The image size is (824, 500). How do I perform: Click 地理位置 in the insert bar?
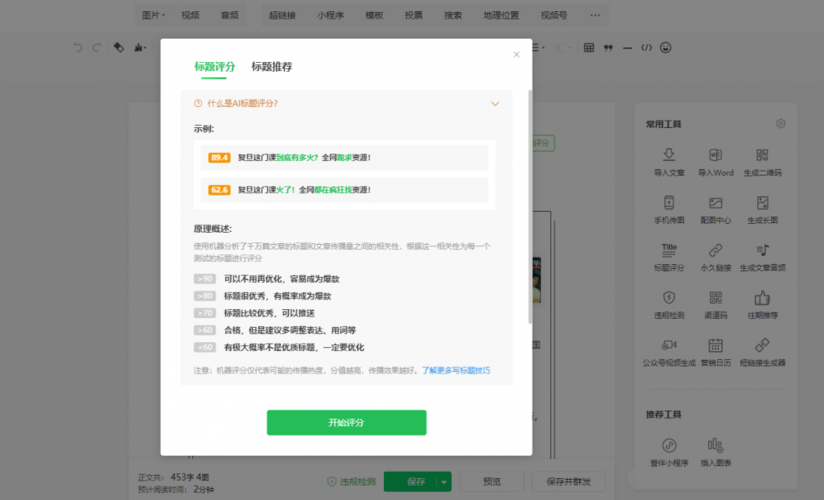click(501, 15)
